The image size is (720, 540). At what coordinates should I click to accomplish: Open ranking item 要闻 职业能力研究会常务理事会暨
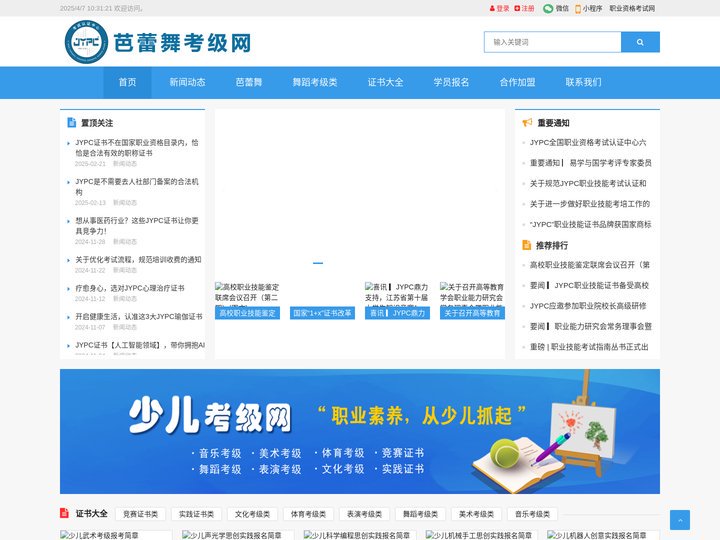pyautogui.click(x=591, y=326)
